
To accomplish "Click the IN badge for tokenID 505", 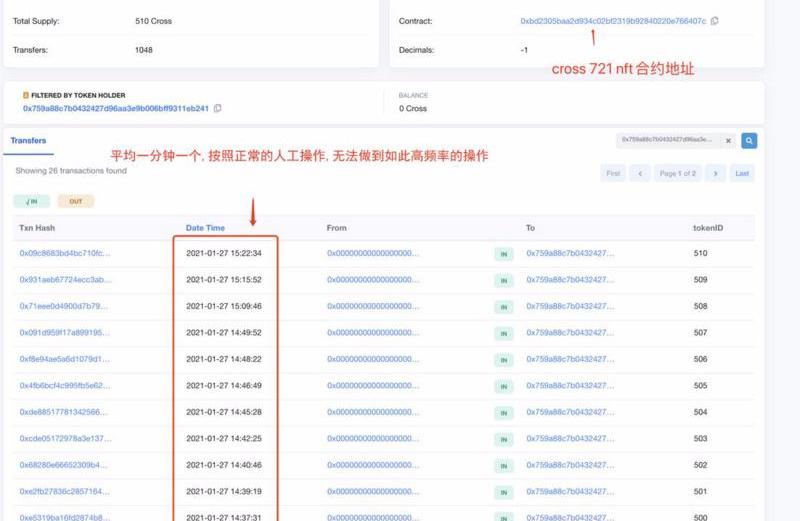I will coord(504,386).
